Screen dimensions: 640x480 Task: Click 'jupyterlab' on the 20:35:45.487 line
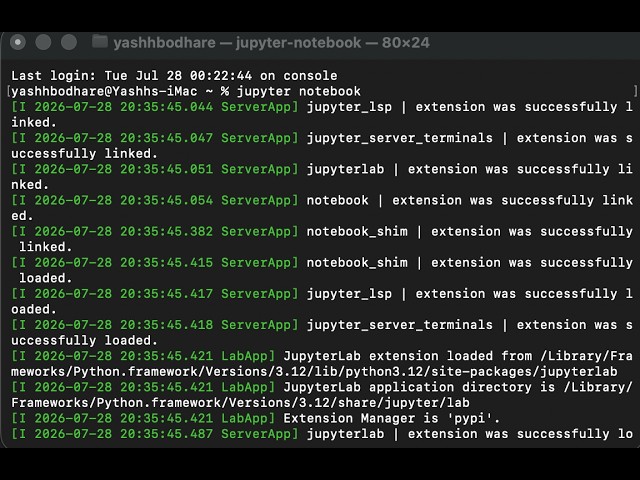(x=345, y=434)
